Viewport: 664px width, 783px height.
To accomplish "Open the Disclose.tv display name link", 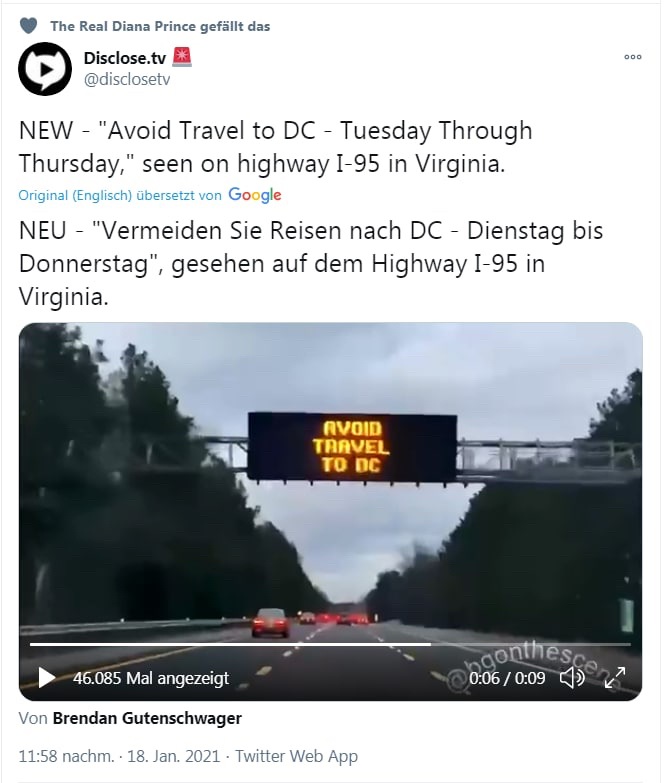I will pos(125,58).
